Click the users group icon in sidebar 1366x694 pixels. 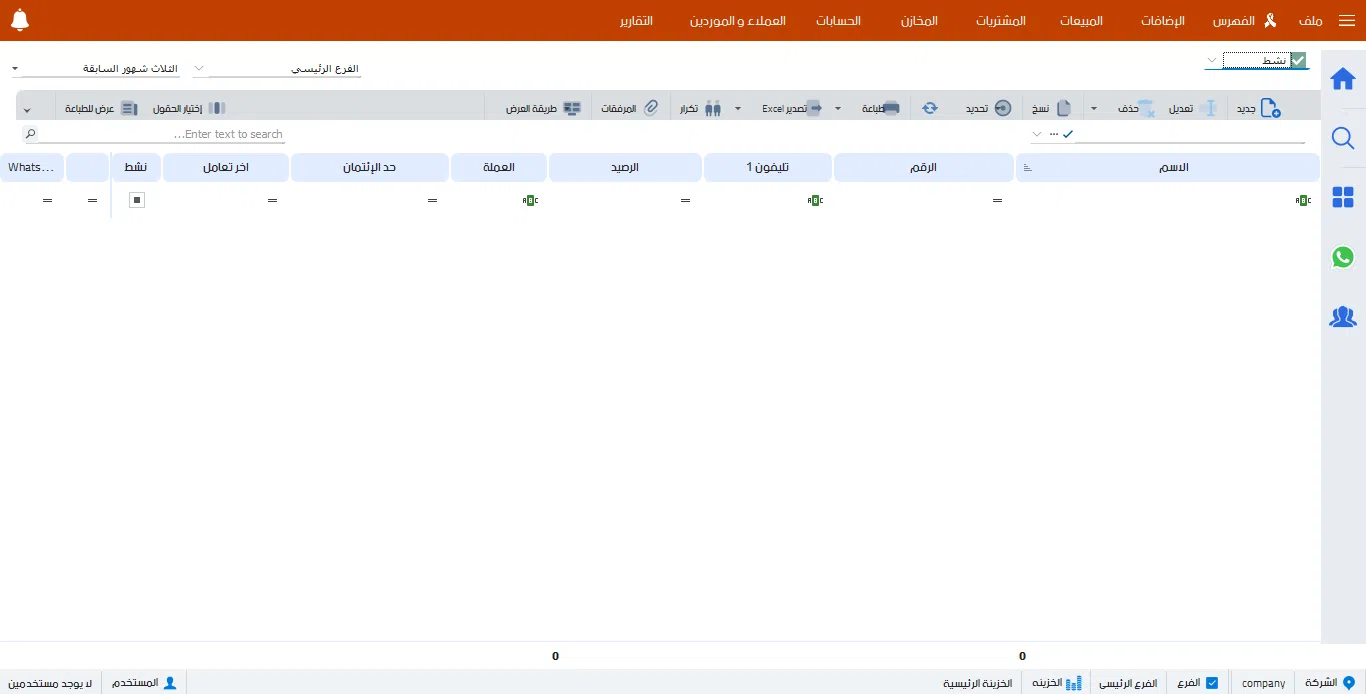coord(1343,317)
